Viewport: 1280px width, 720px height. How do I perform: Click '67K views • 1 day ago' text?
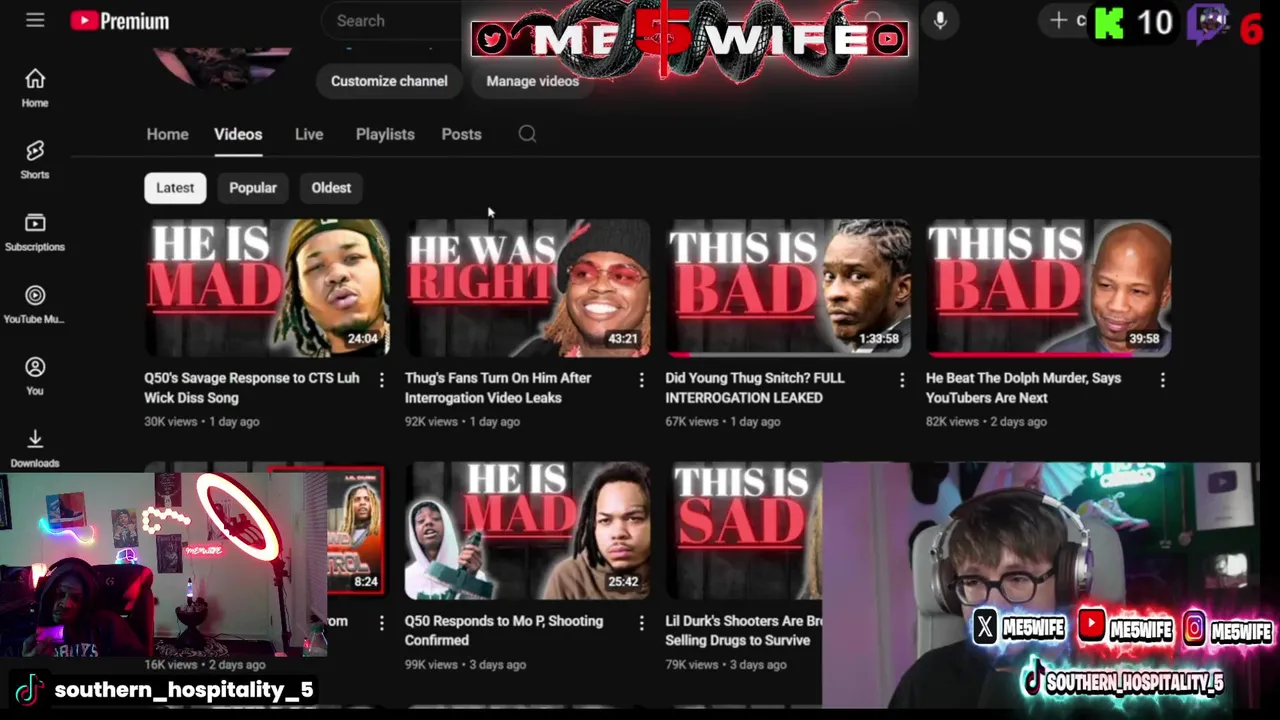[723, 422]
